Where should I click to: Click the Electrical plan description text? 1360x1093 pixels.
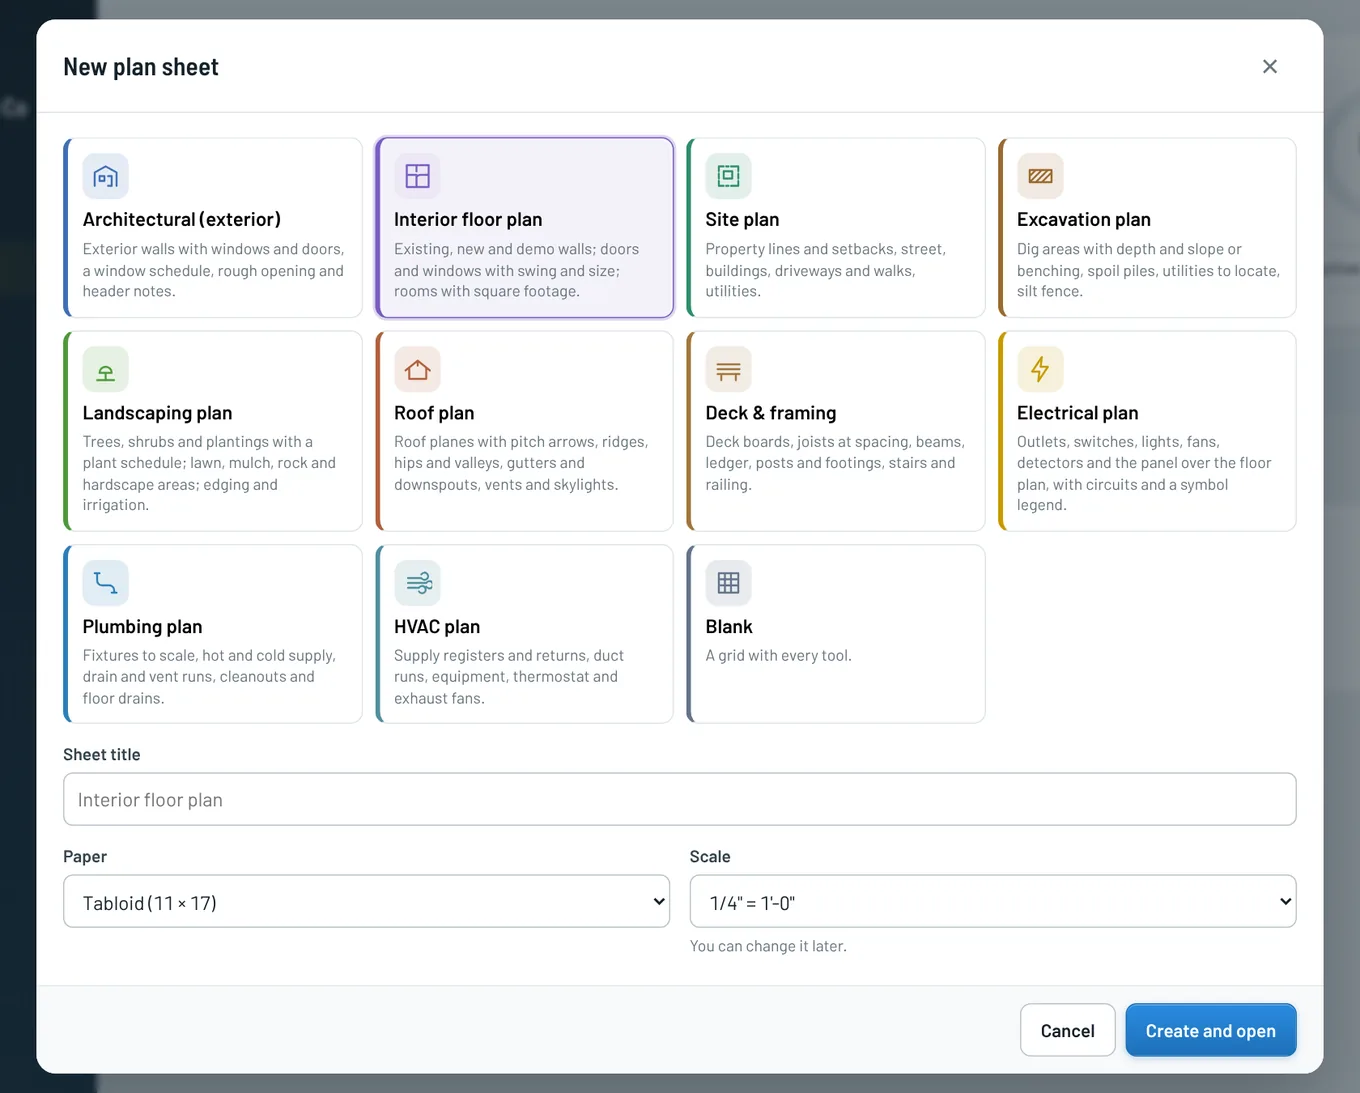coord(1144,474)
